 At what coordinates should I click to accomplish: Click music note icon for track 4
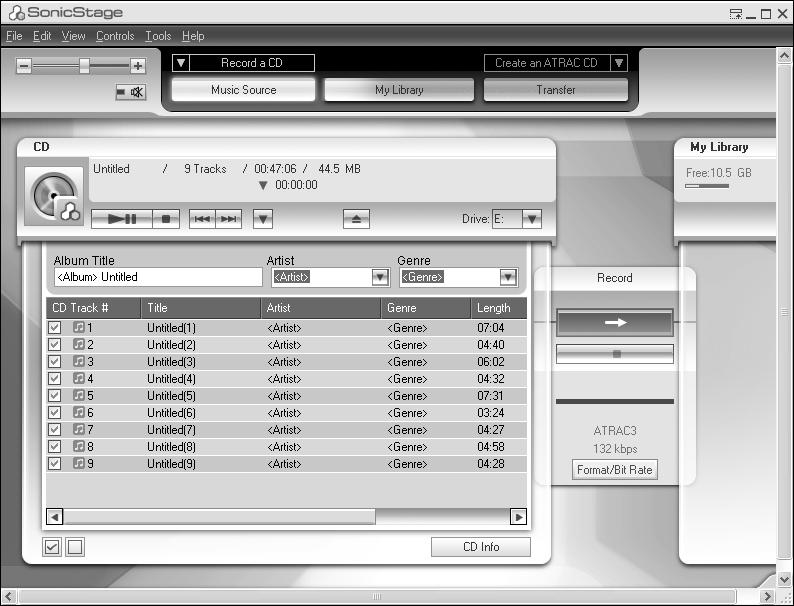[x=78, y=378]
